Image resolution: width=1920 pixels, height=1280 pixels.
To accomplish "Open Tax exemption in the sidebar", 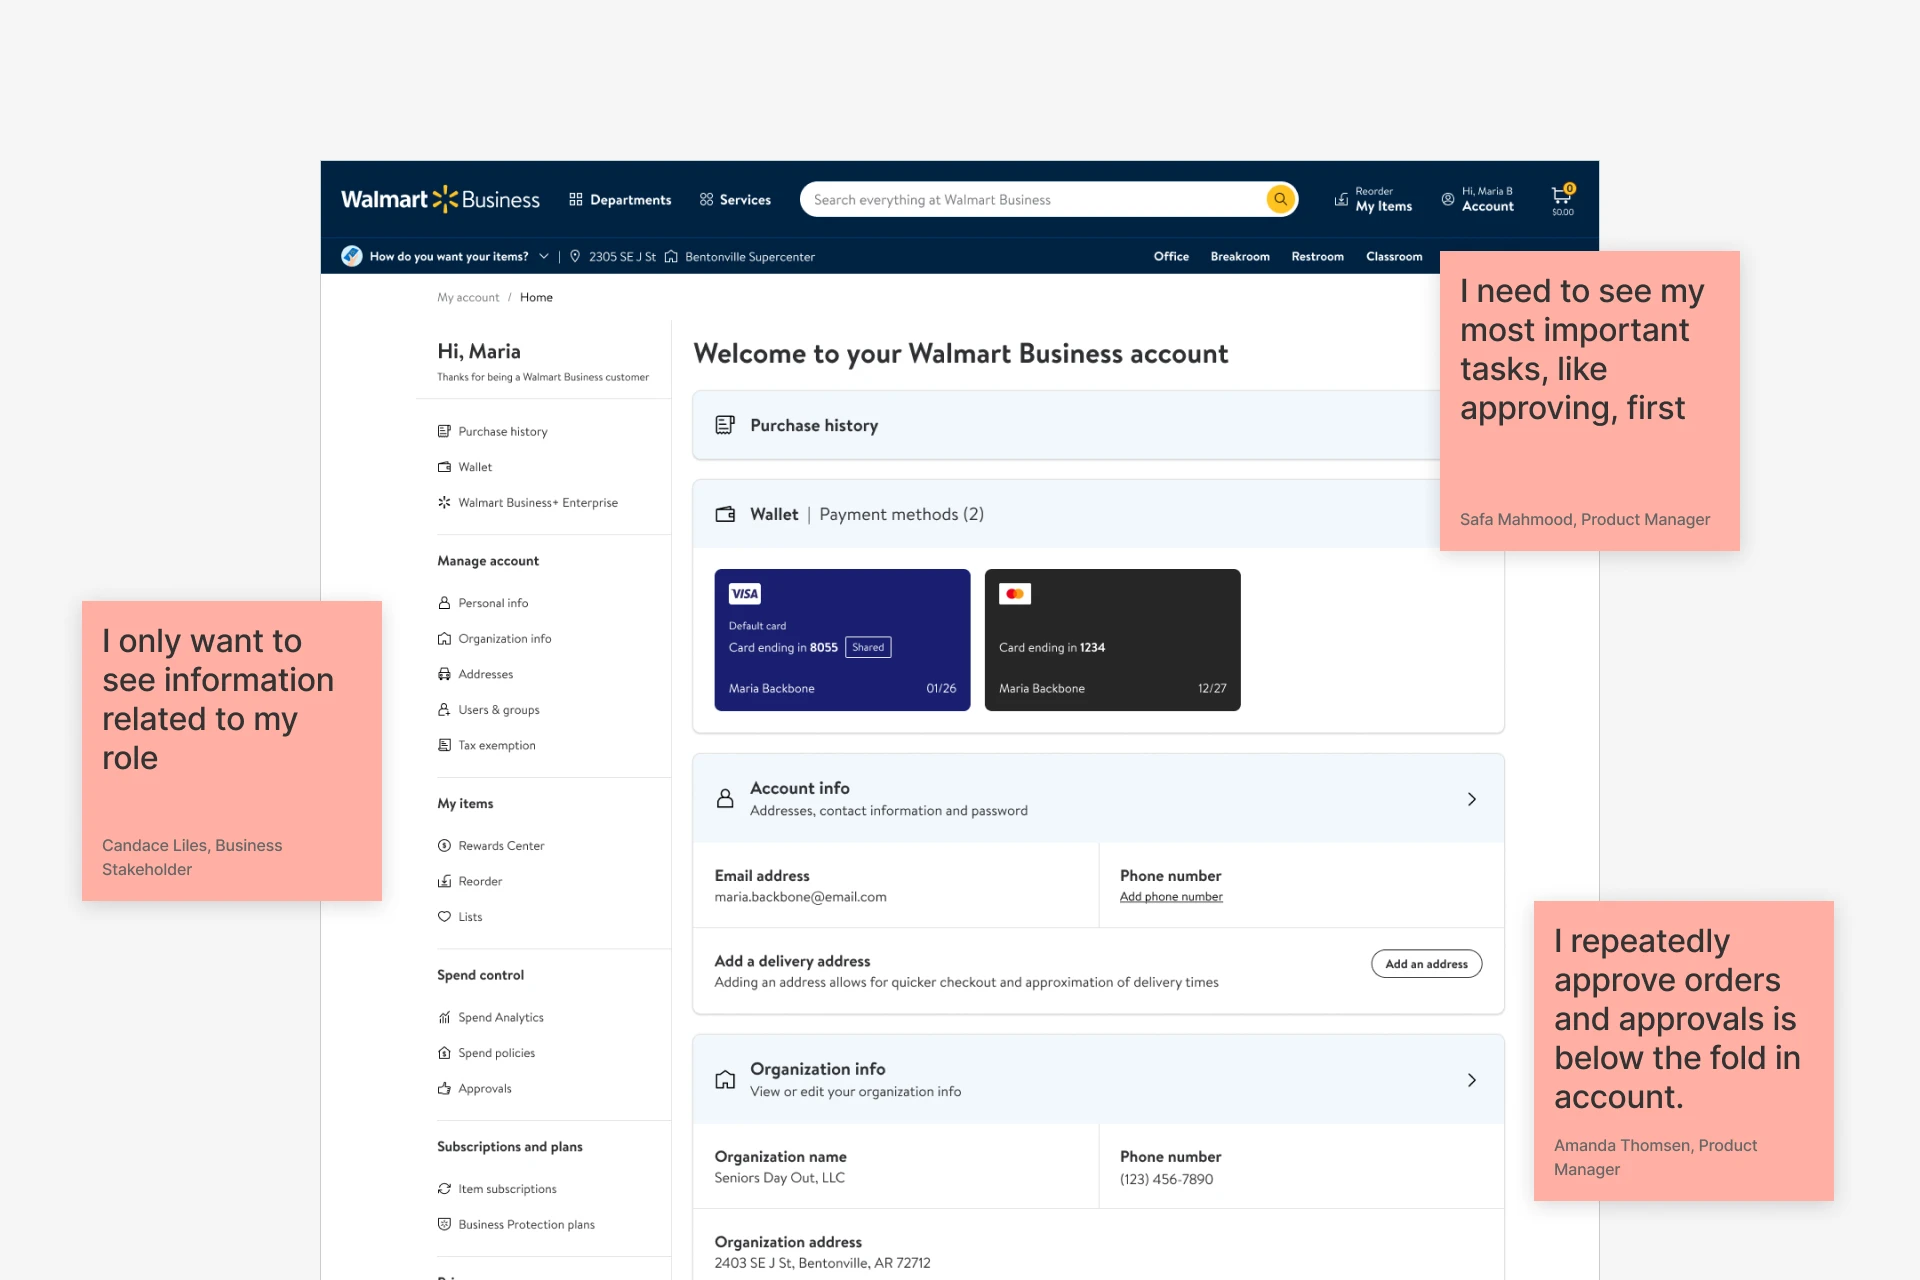I will click(496, 745).
